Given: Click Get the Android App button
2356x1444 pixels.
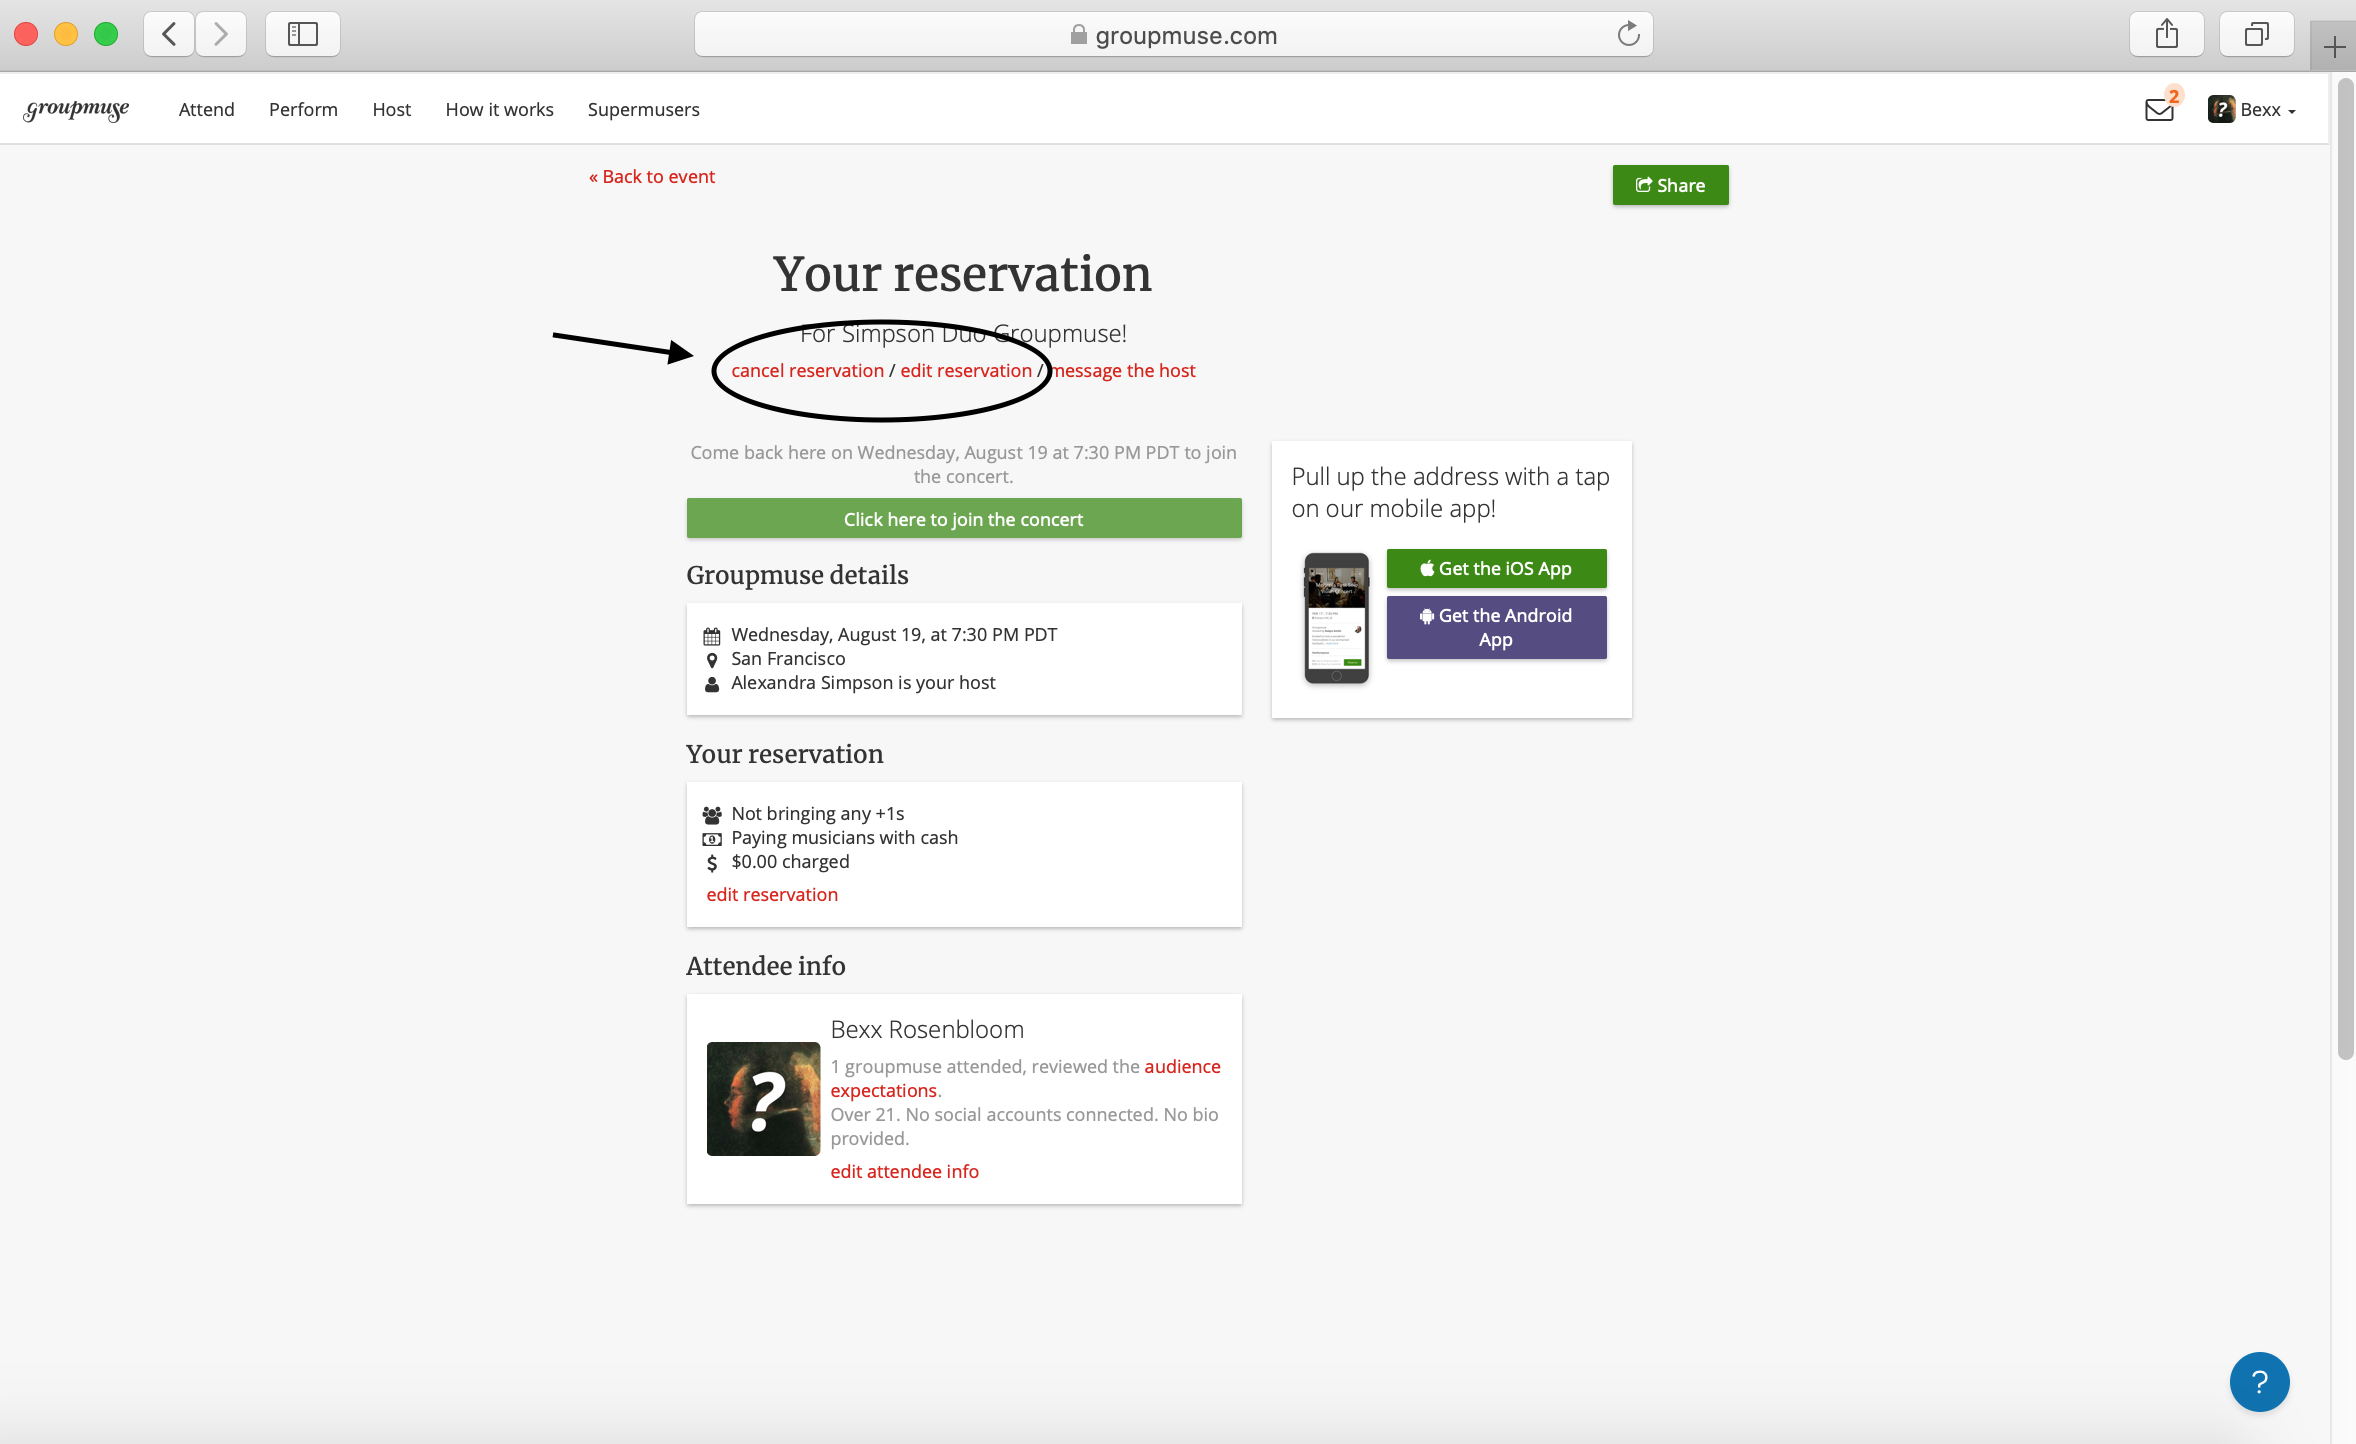Looking at the screenshot, I should click(1496, 628).
